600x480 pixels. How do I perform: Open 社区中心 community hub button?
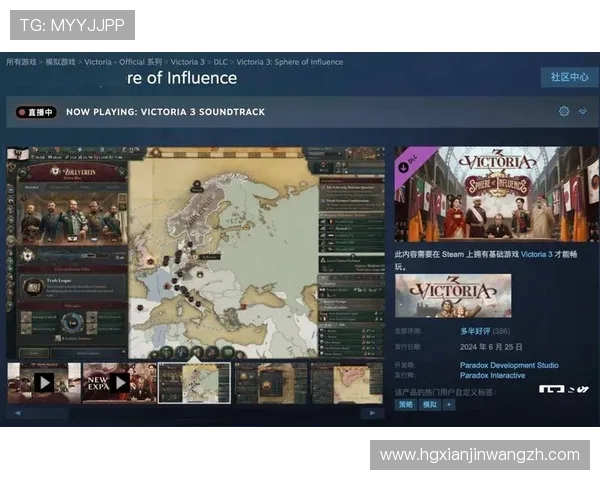coord(570,77)
